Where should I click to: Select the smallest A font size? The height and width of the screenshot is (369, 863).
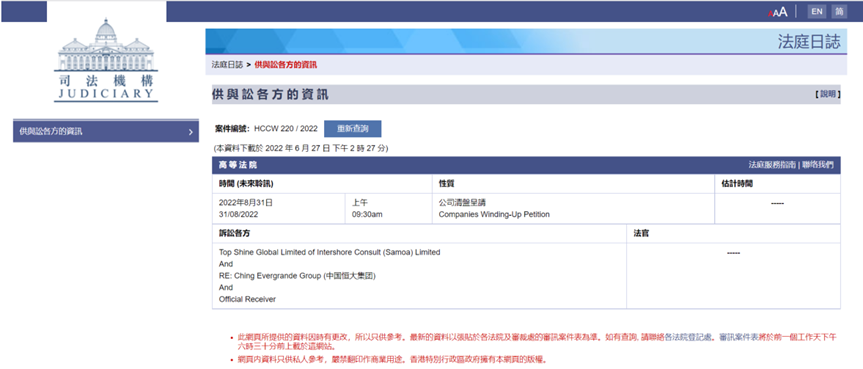[771, 13]
